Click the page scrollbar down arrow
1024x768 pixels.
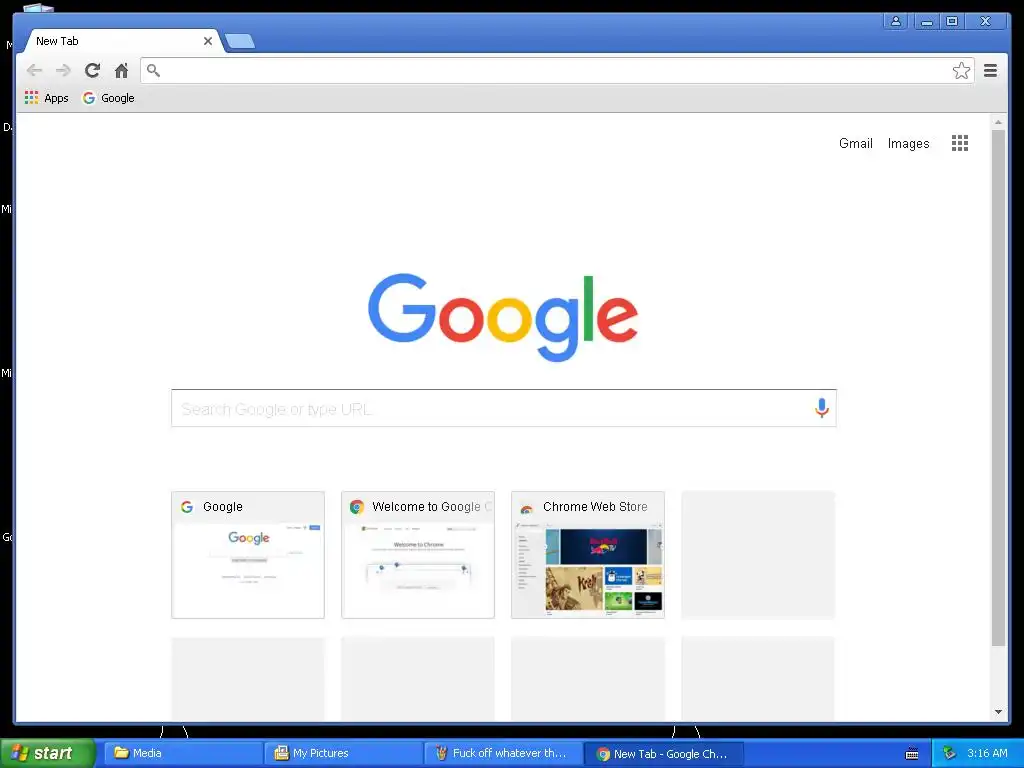(998, 712)
